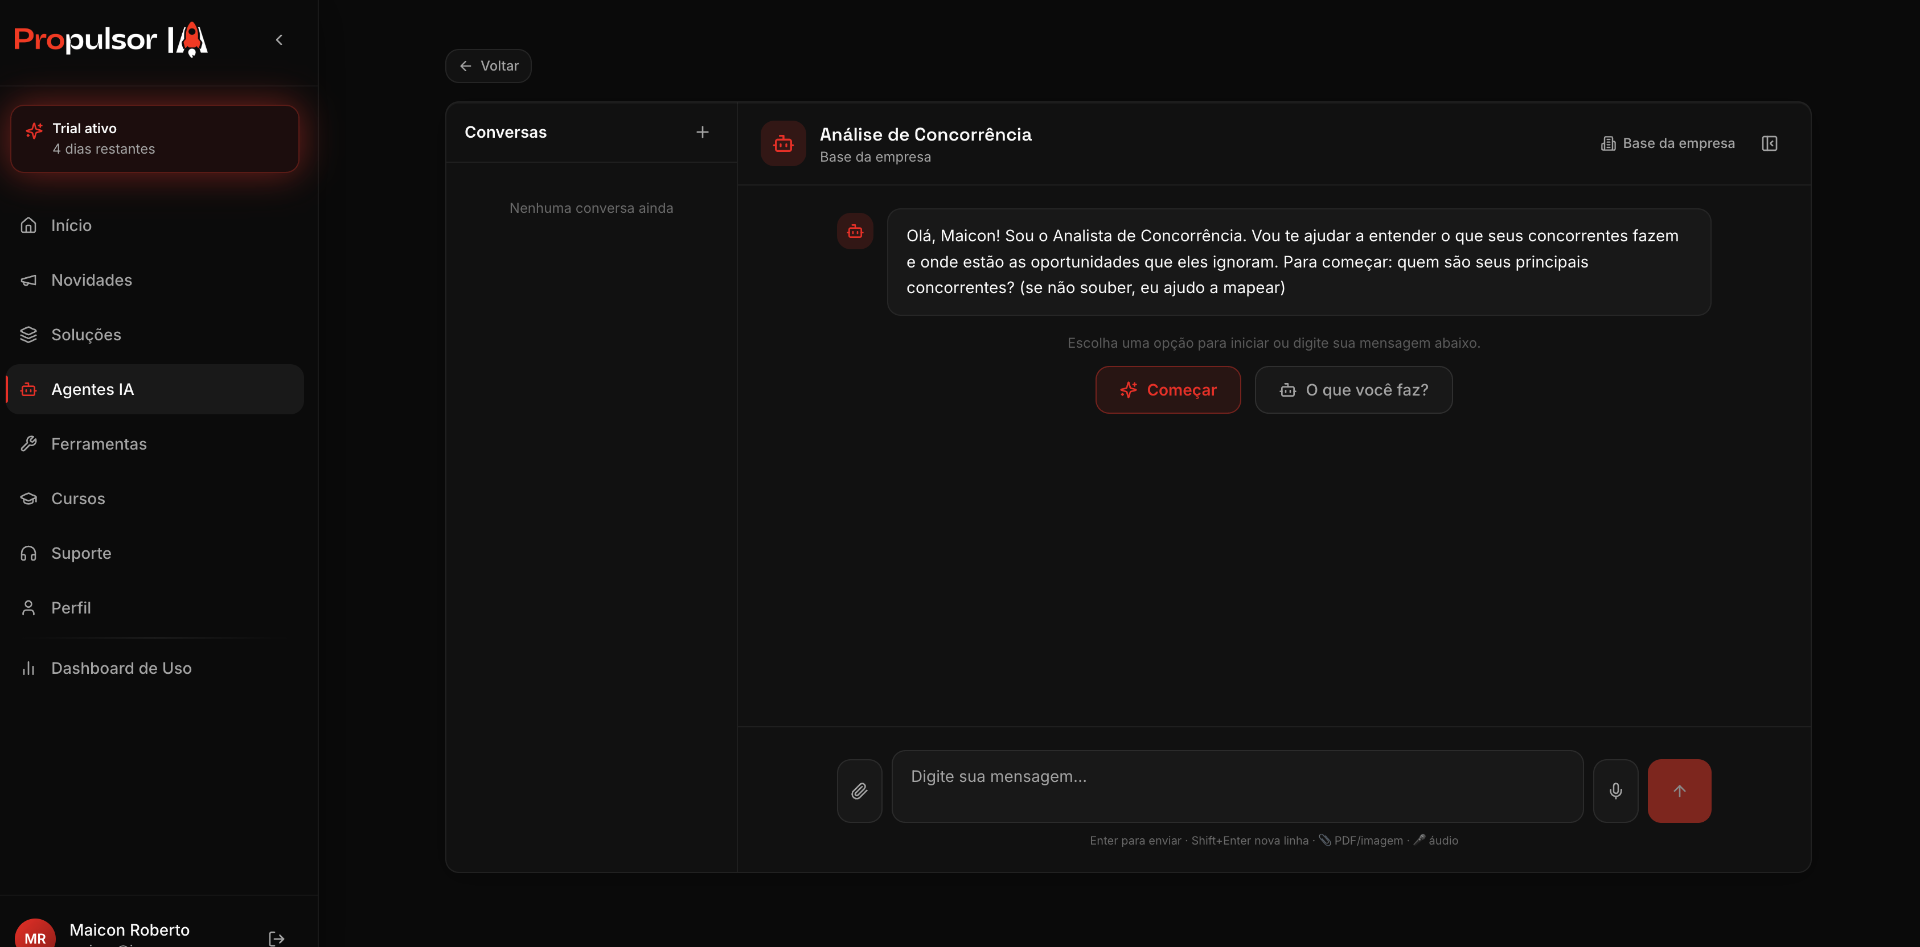Image resolution: width=1920 pixels, height=947 pixels.
Task: Click the MR user avatar
Action: (x=35, y=935)
